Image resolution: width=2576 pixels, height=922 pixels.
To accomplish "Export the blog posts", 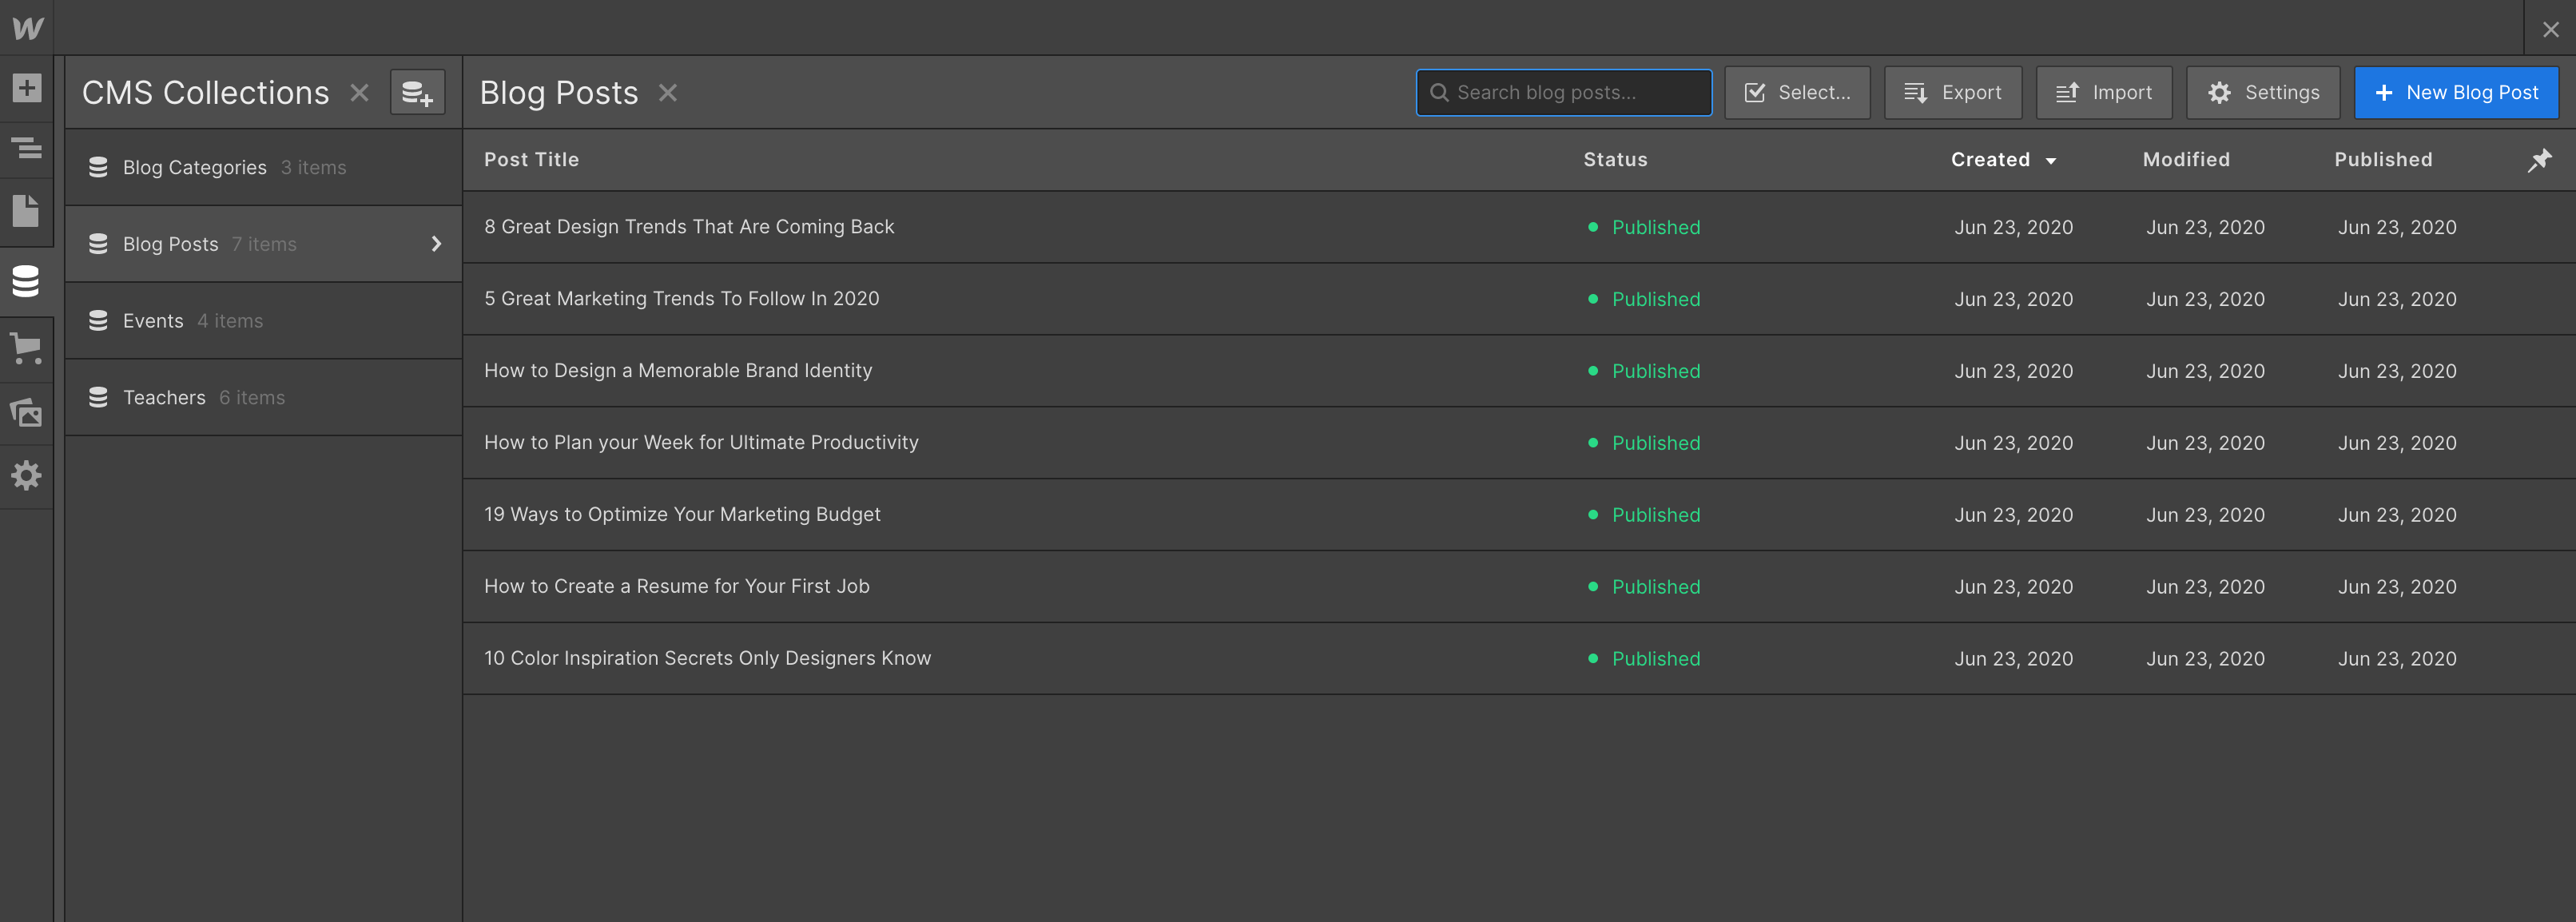I will (1952, 92).
